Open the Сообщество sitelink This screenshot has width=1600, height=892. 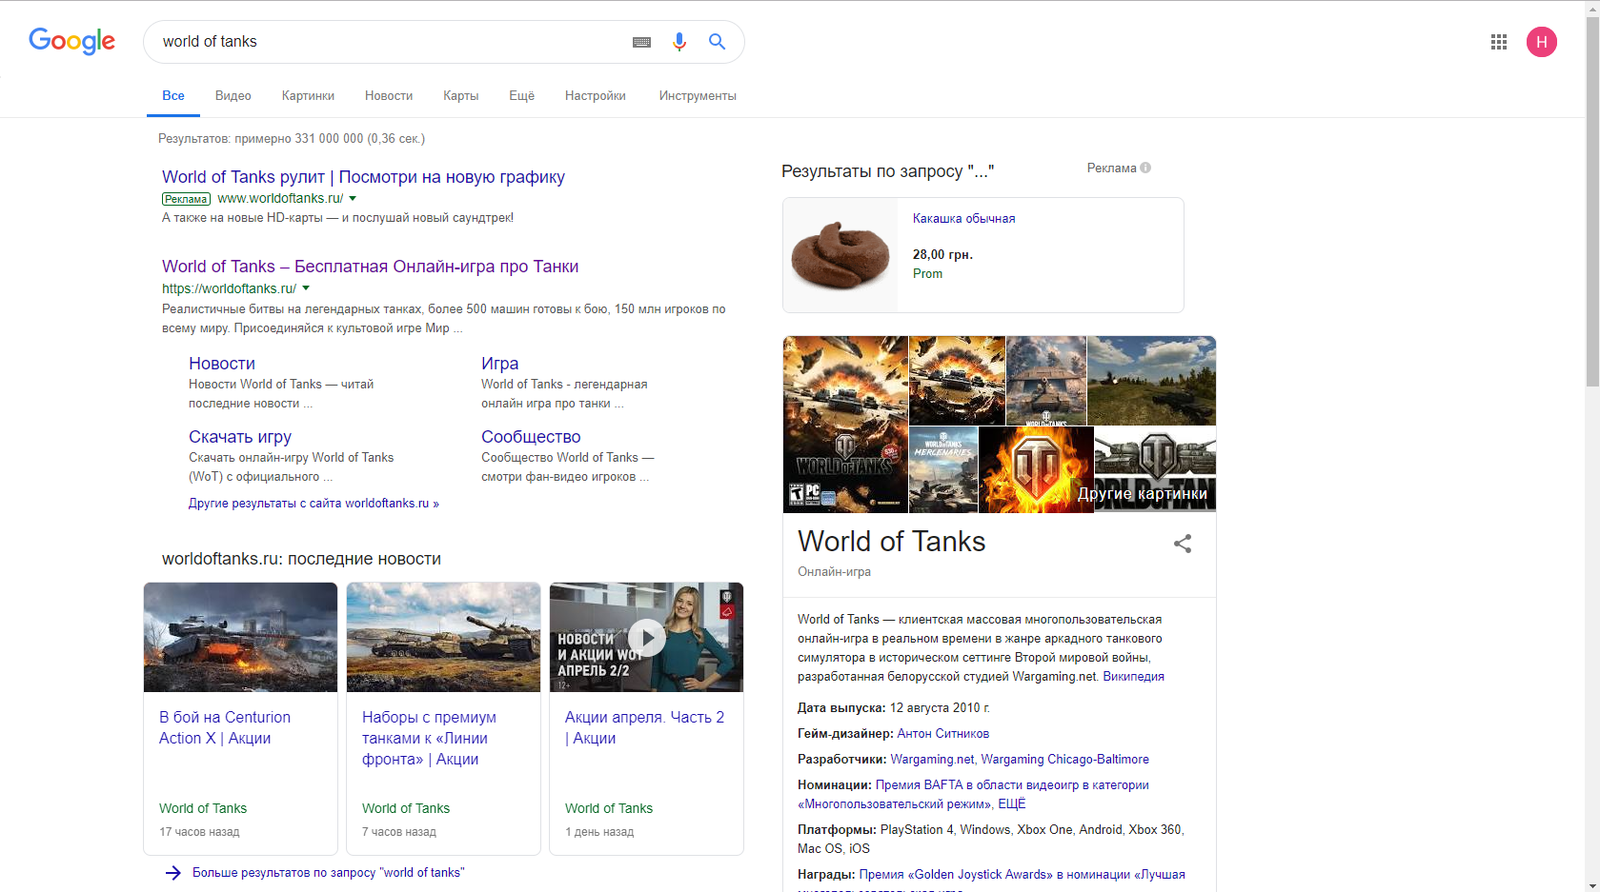(x=531, y=437)
